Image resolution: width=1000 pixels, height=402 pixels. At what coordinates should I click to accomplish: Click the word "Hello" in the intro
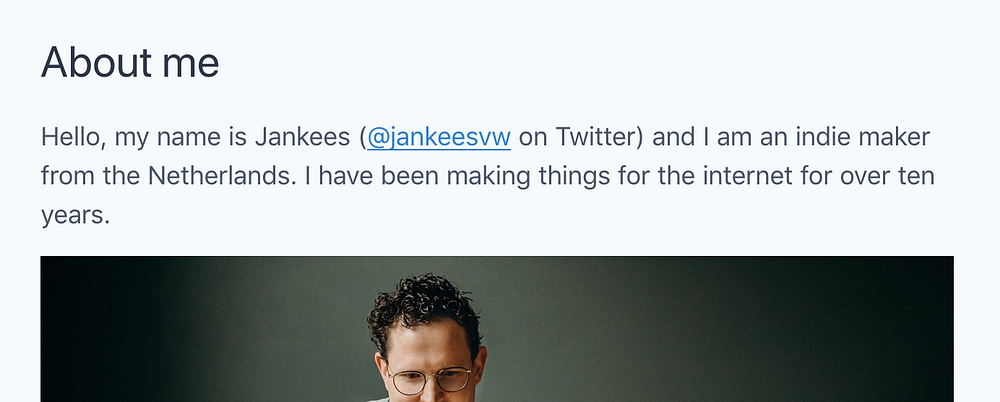point(70,137)
